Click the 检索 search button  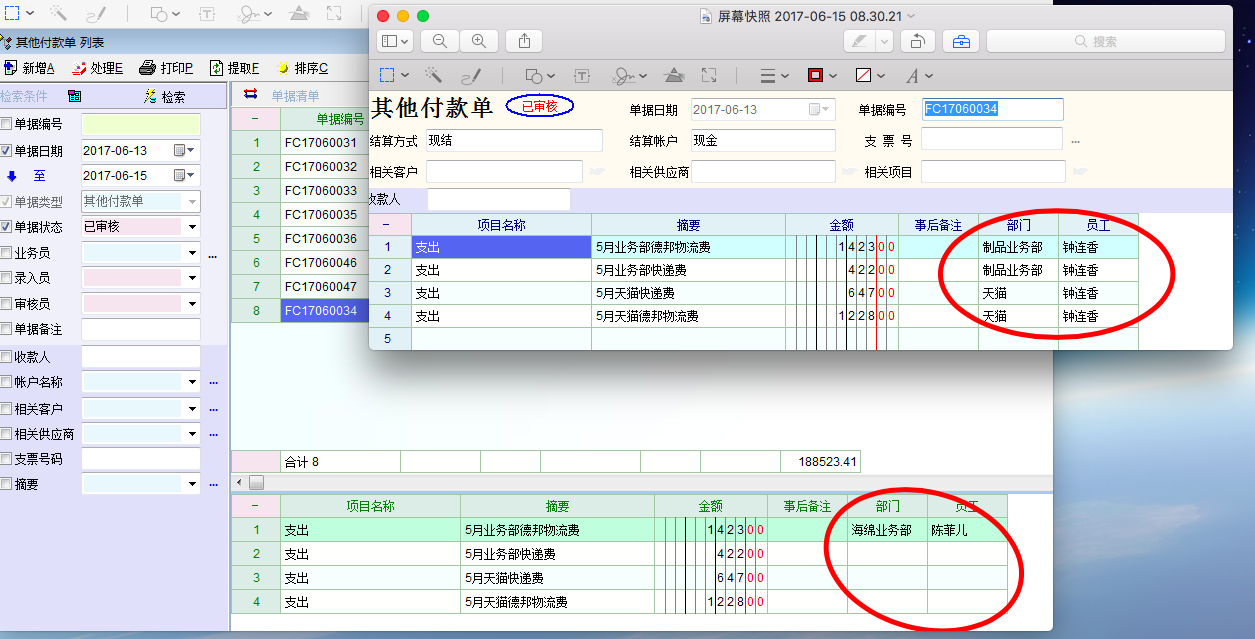(x=165, y=97)
